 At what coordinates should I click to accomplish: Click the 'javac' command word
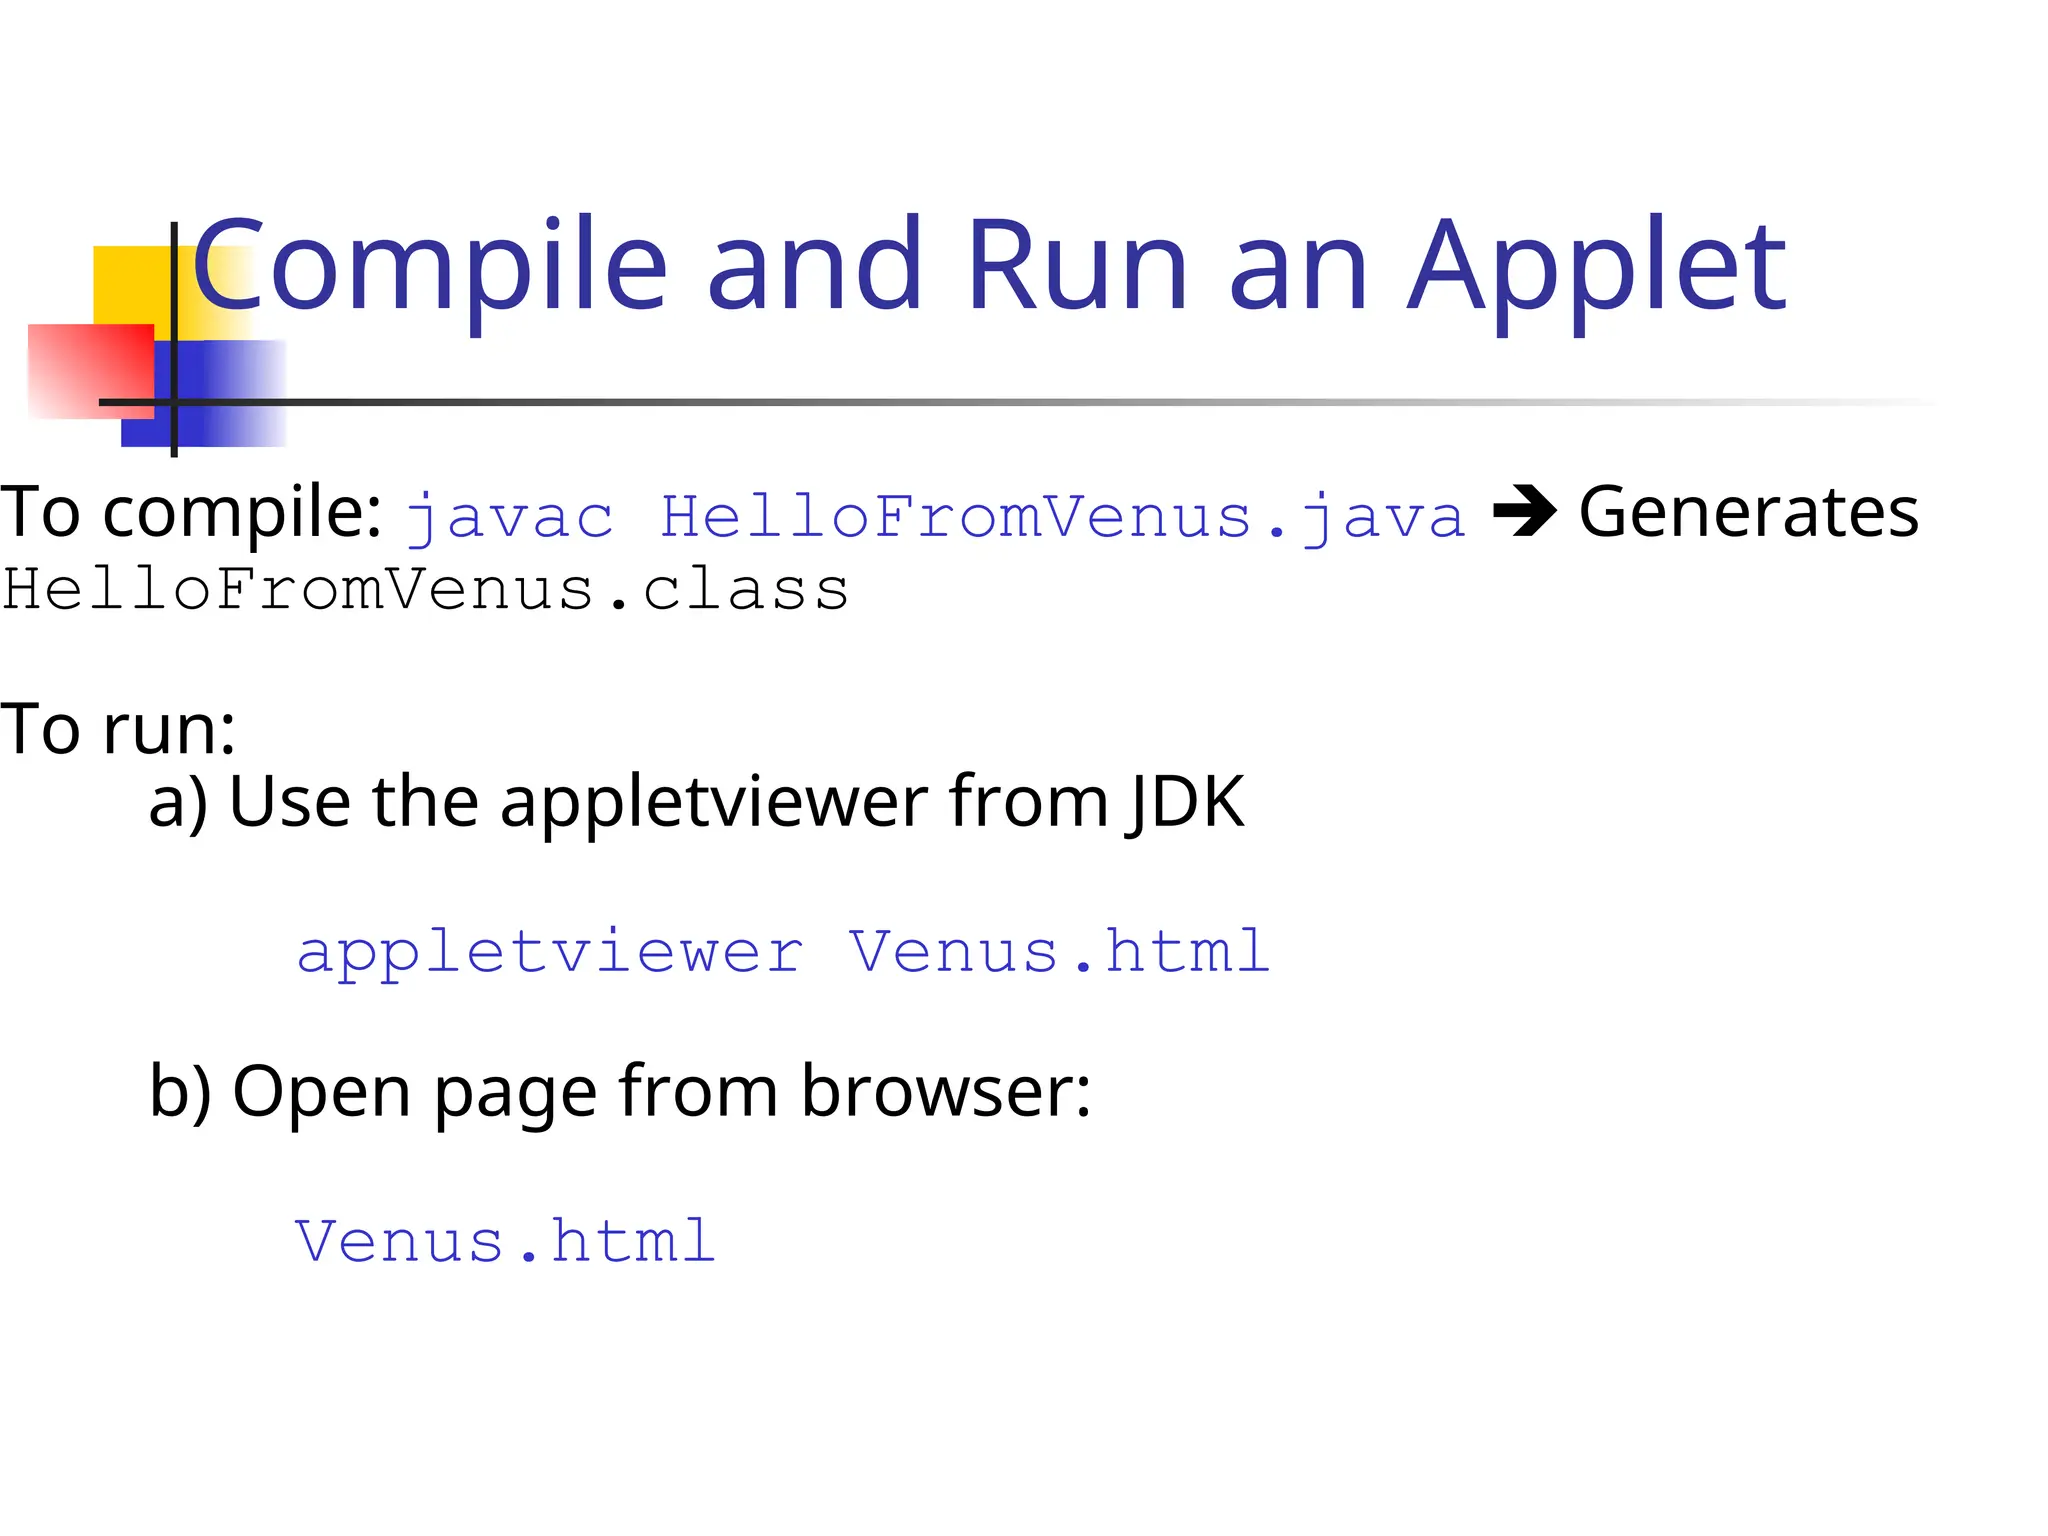click(x=510, y=518)
